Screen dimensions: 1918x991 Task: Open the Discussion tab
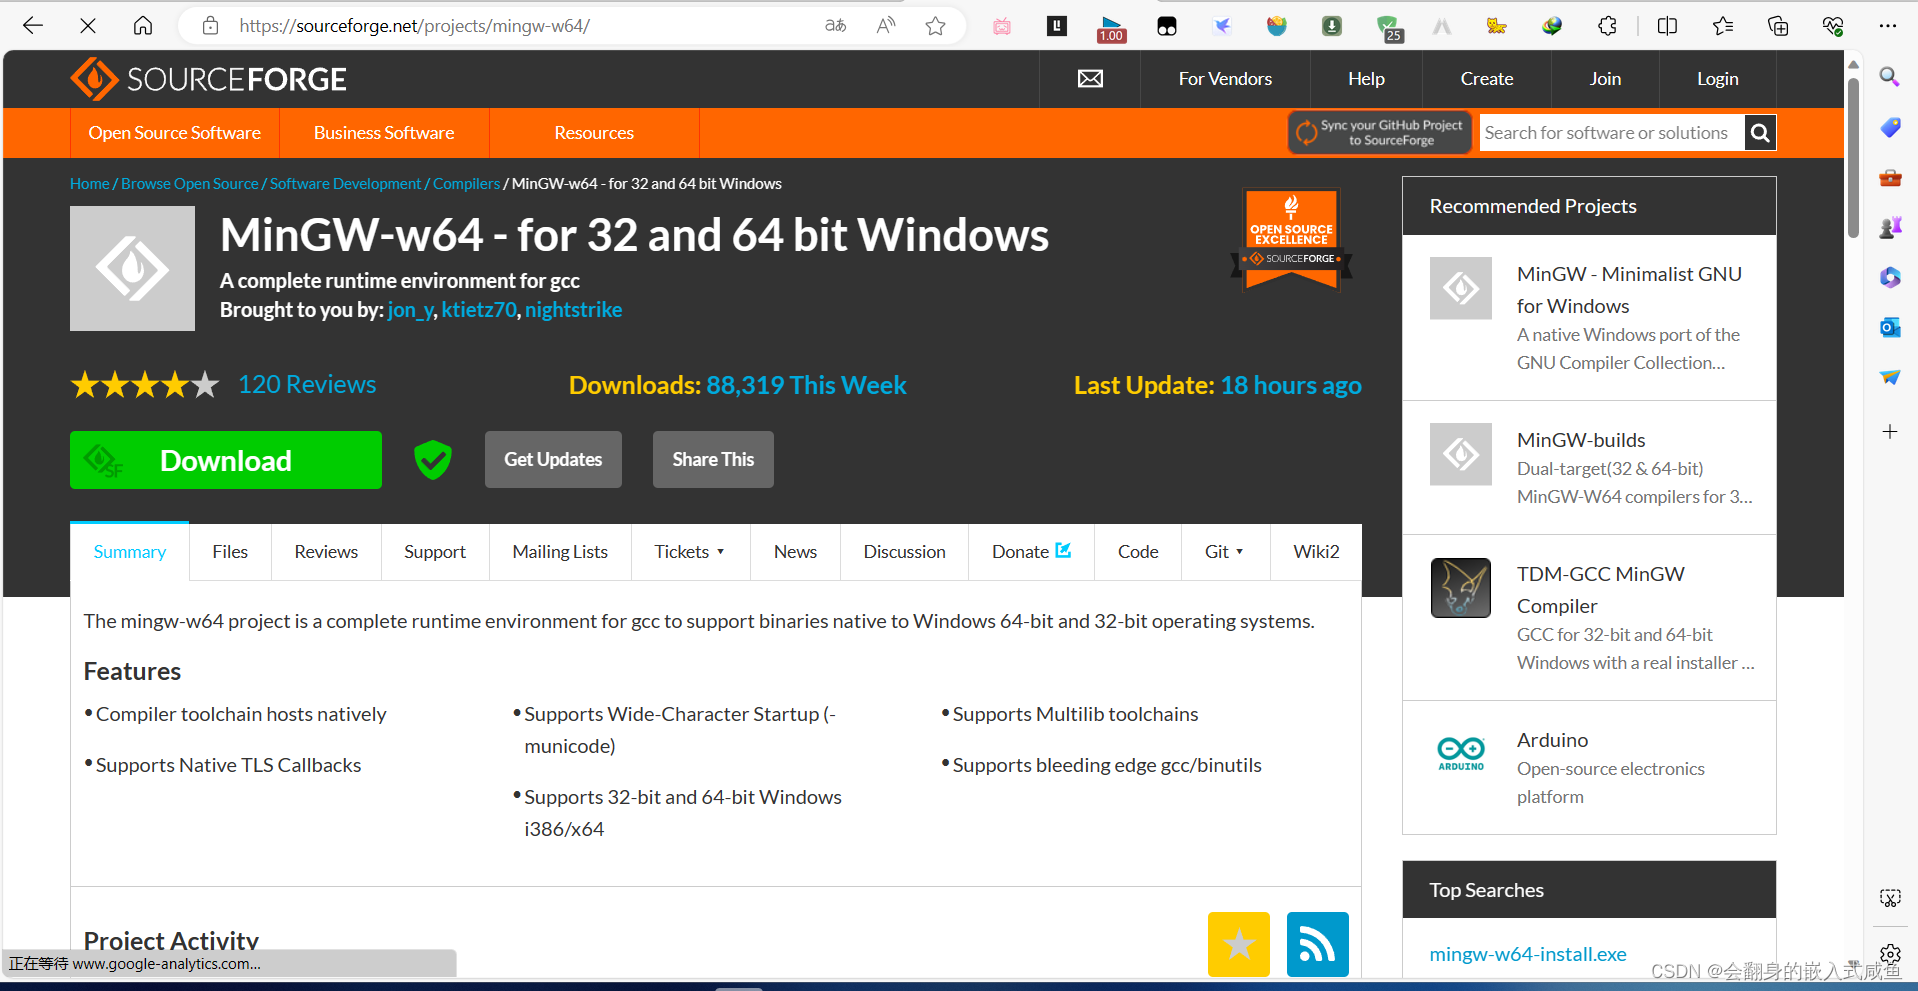(904, 552)
